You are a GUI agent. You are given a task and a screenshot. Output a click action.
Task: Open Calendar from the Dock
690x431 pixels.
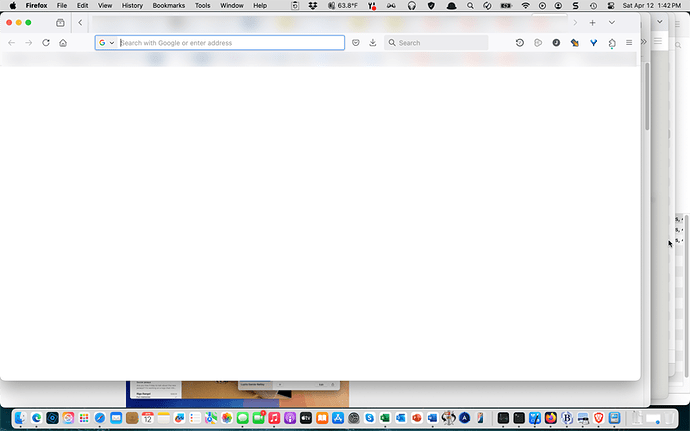pyautogui.click(x=147, y=417)
